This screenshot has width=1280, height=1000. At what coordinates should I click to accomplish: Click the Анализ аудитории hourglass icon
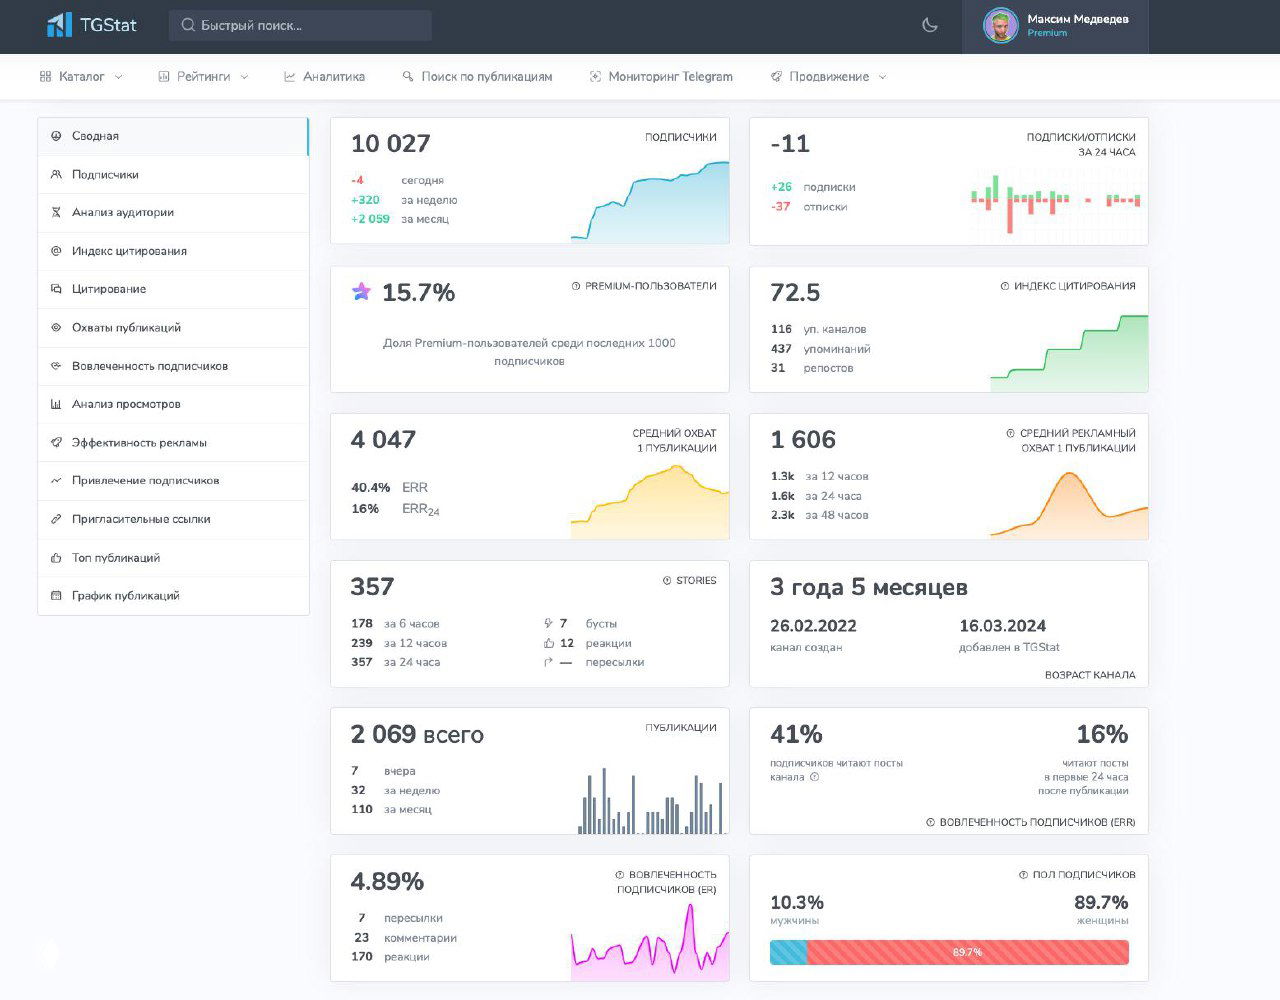tap(56, 213)
